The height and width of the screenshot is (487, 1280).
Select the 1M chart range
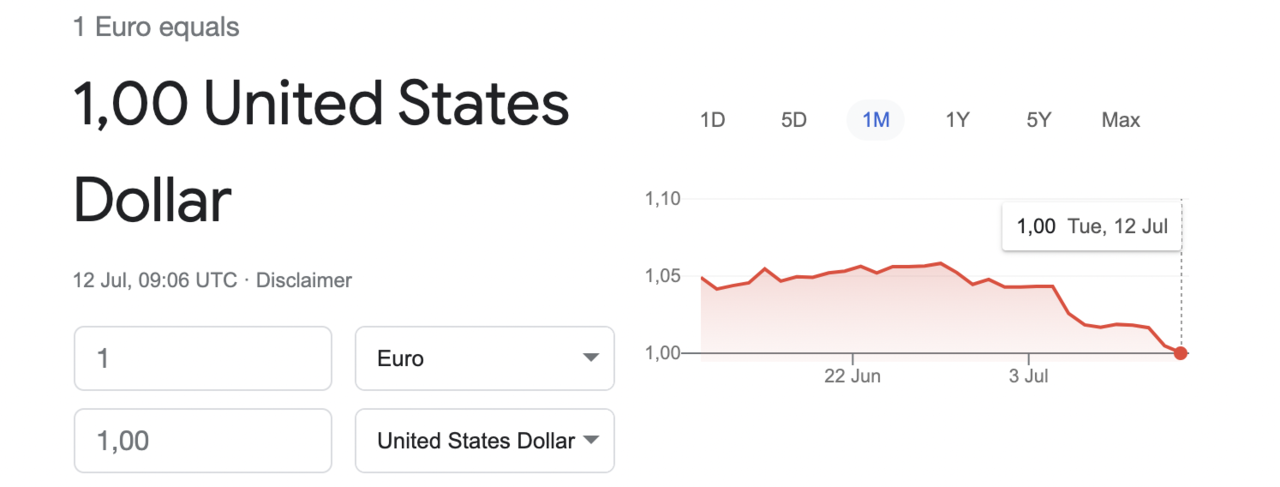coord(876,120)
